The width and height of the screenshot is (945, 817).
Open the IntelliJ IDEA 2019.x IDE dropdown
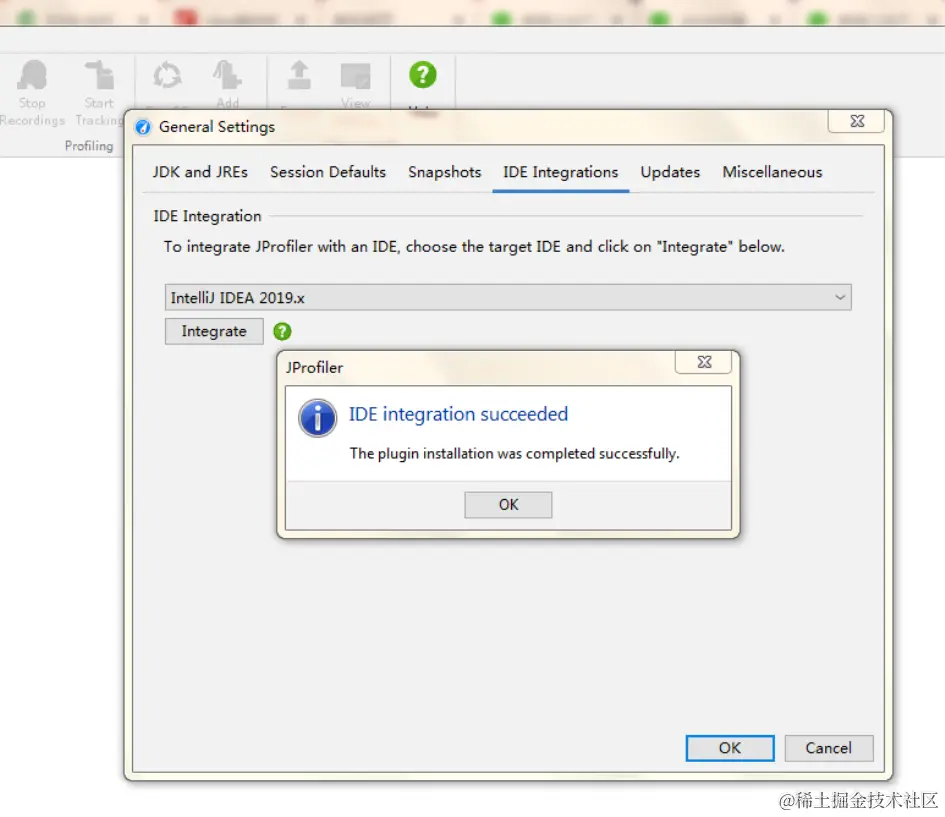507,298
